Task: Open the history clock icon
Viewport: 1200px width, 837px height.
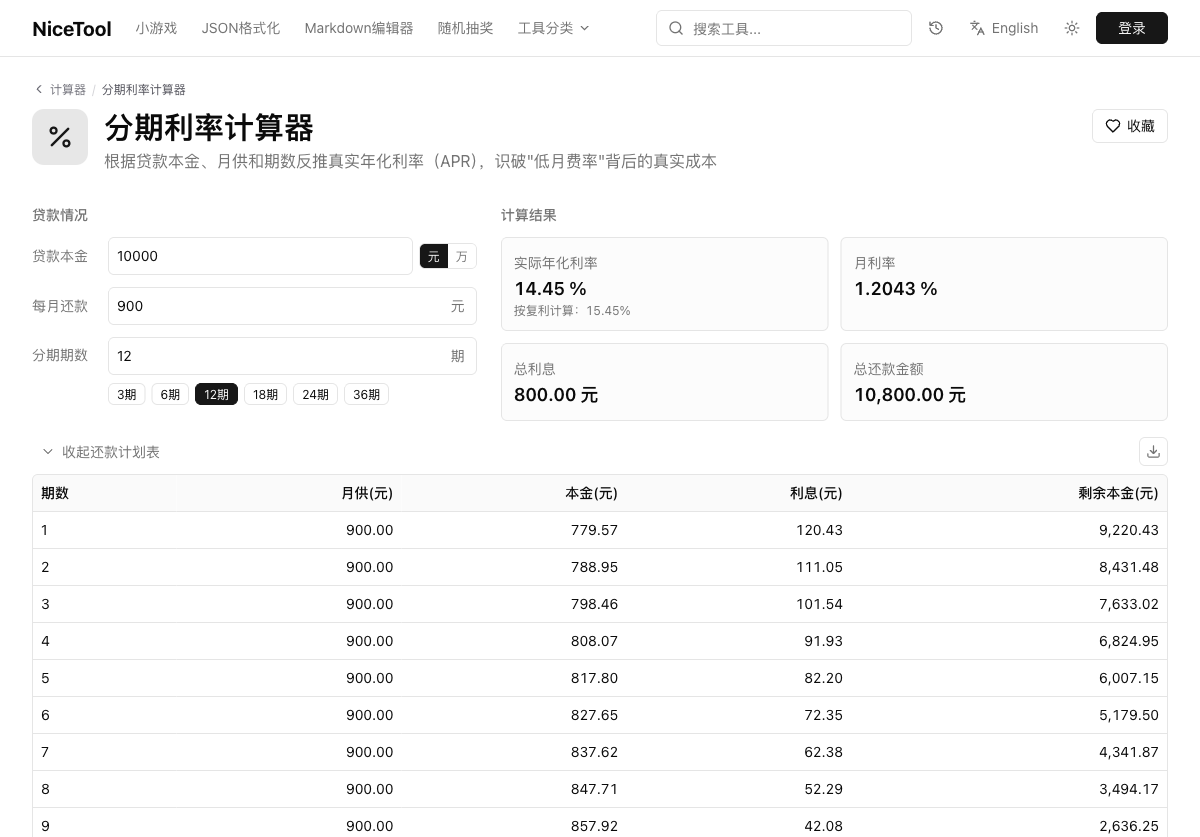Action: 936,28
